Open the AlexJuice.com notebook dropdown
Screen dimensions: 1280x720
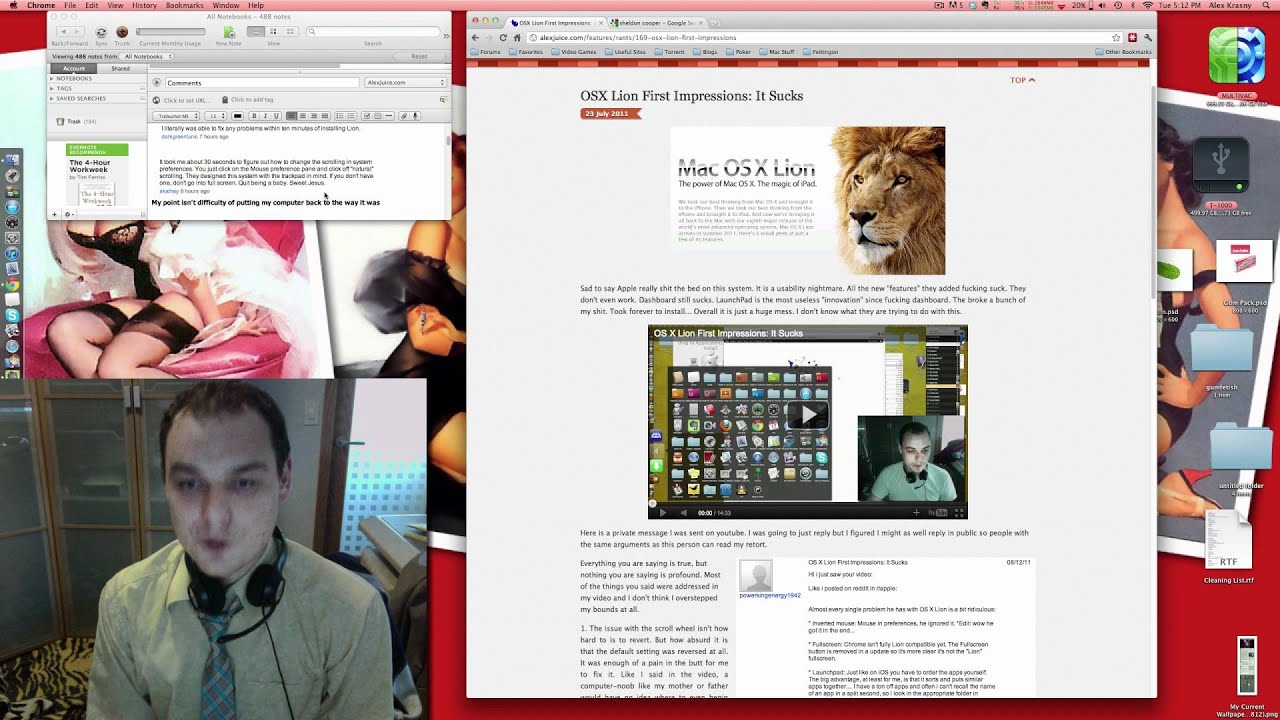[405, 83]
